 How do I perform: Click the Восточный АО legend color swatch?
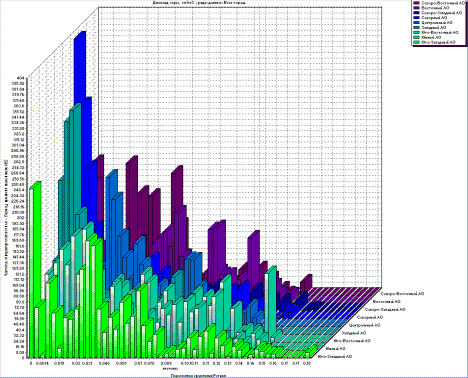(x=417, y=8)
